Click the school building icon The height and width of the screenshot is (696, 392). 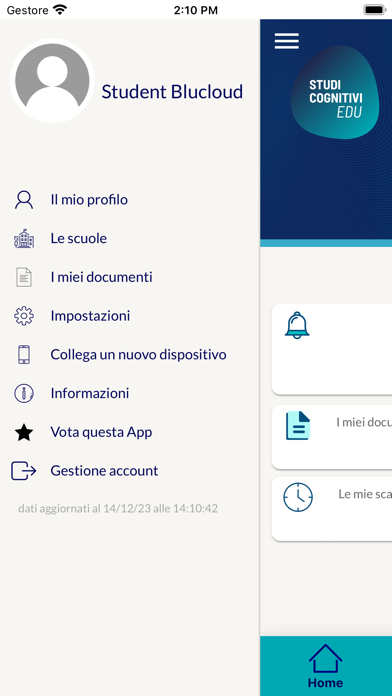tap(24, 239)
